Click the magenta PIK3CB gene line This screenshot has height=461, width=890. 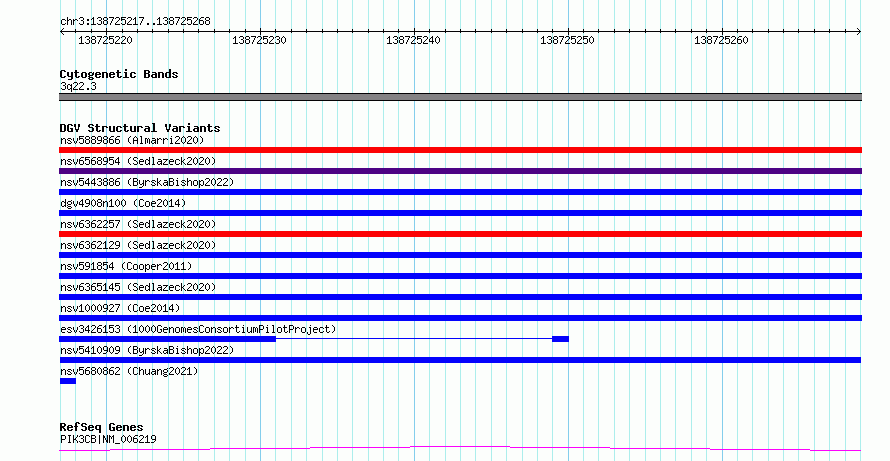[460, 449]
